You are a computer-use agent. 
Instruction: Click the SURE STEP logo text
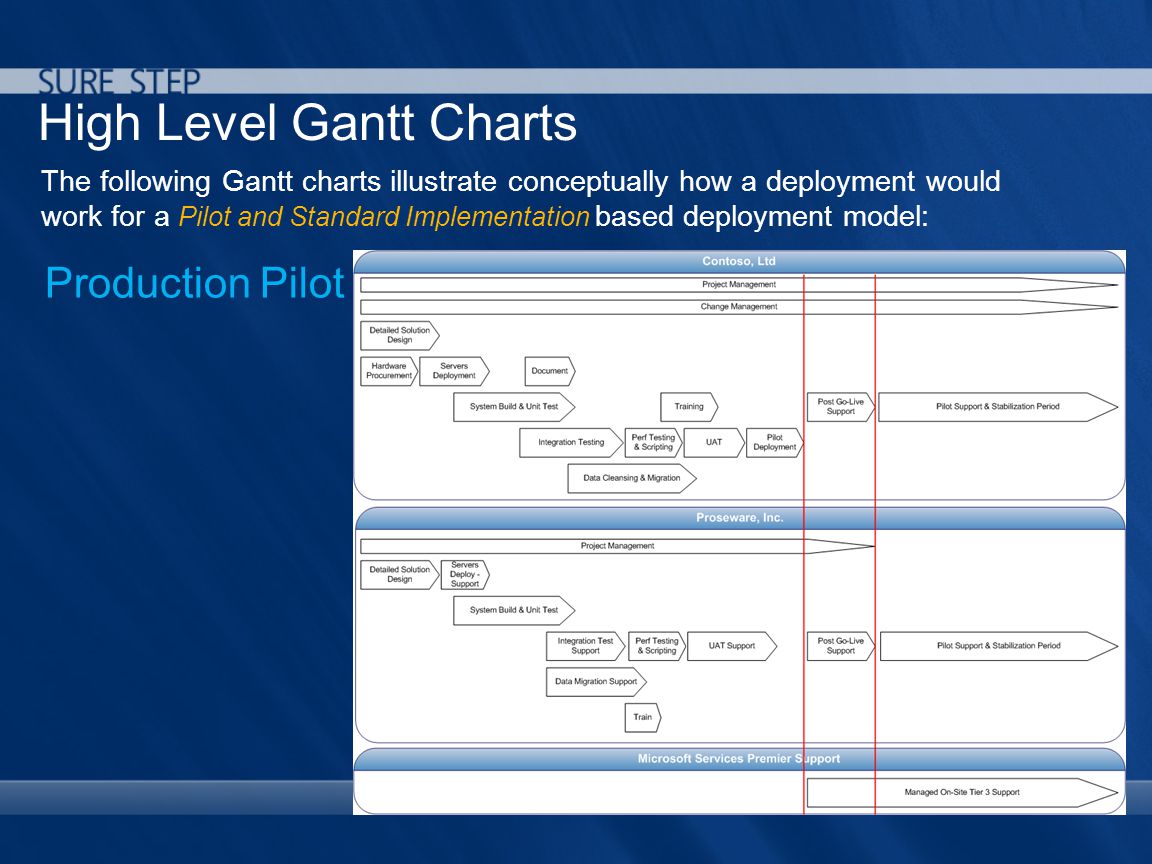(x=119, y=82)
